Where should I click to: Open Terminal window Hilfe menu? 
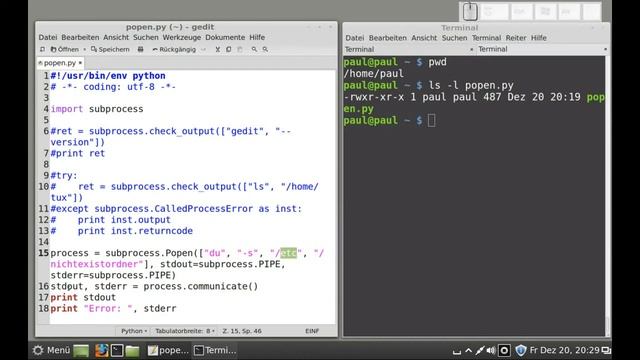tap(539, 38)
